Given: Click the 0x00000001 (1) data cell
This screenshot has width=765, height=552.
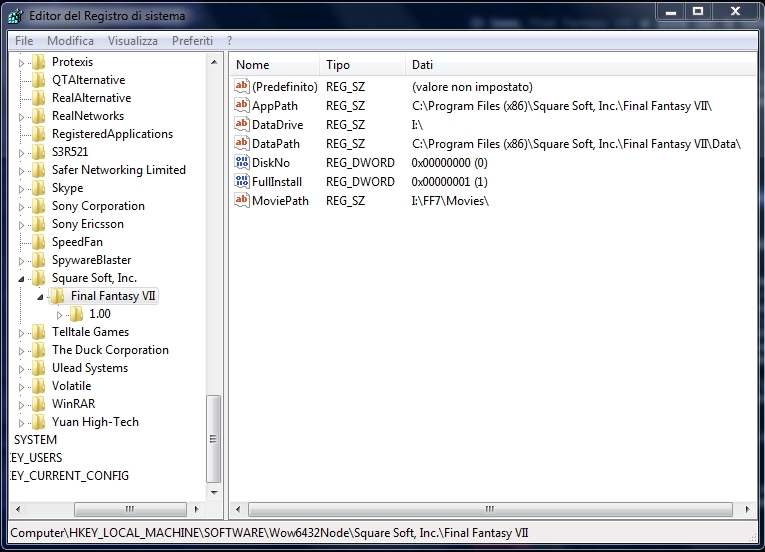Looking at the screenshot, I should pos(449,182).
